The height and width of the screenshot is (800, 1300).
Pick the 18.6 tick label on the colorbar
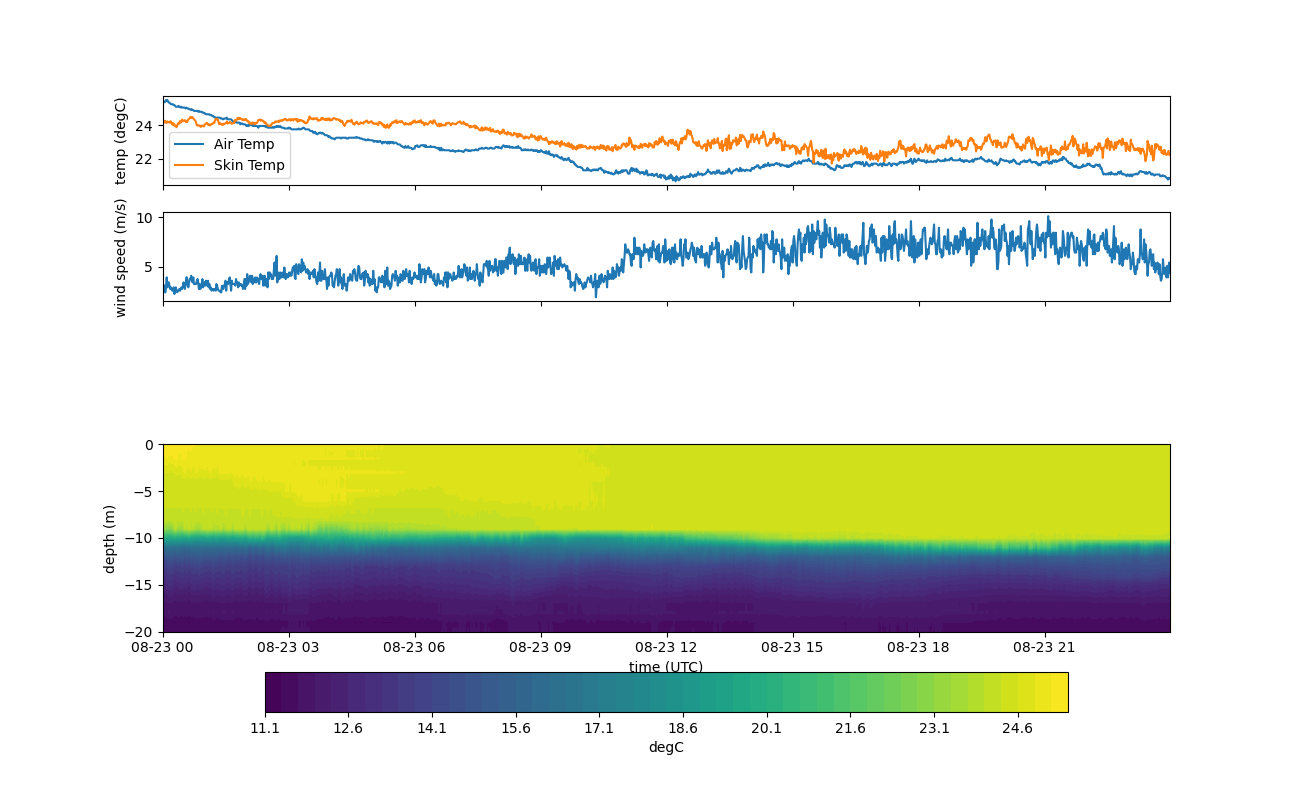(682, 729)
